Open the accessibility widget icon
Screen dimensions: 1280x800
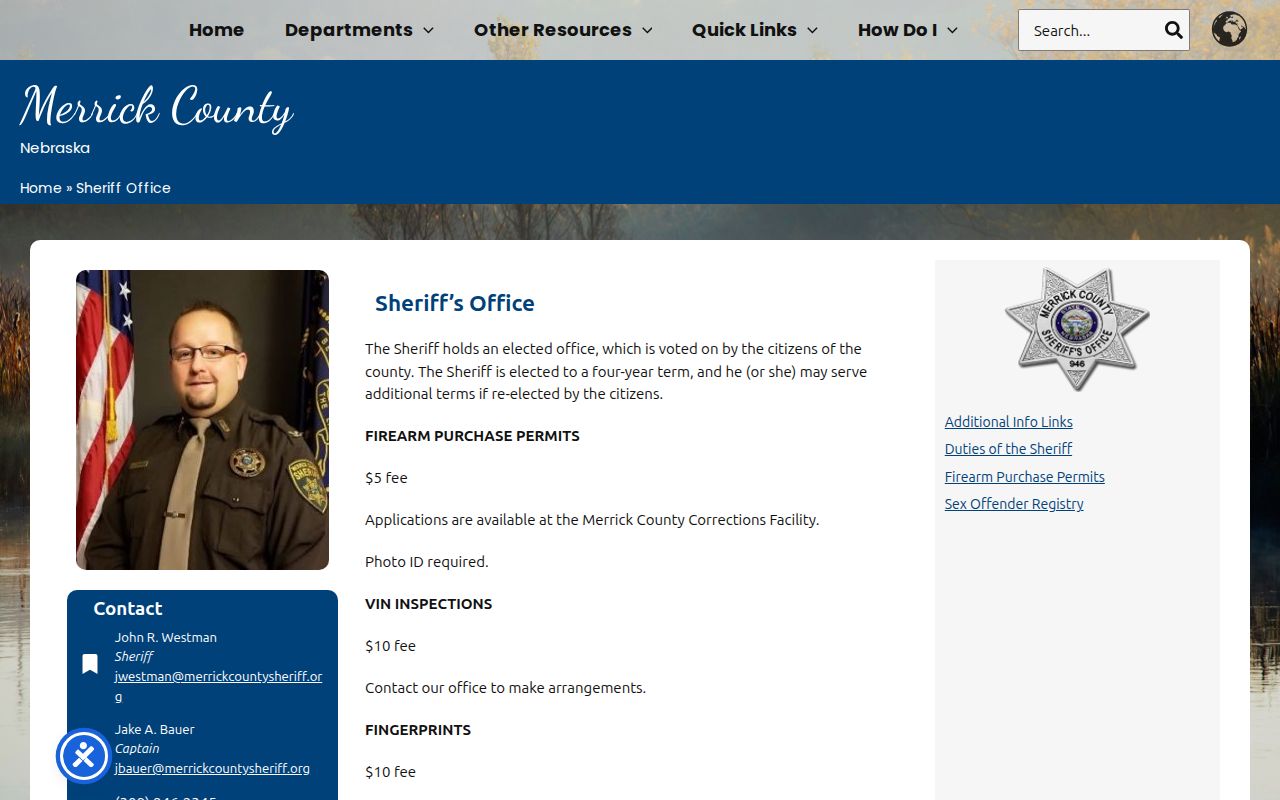click(83, 756)
